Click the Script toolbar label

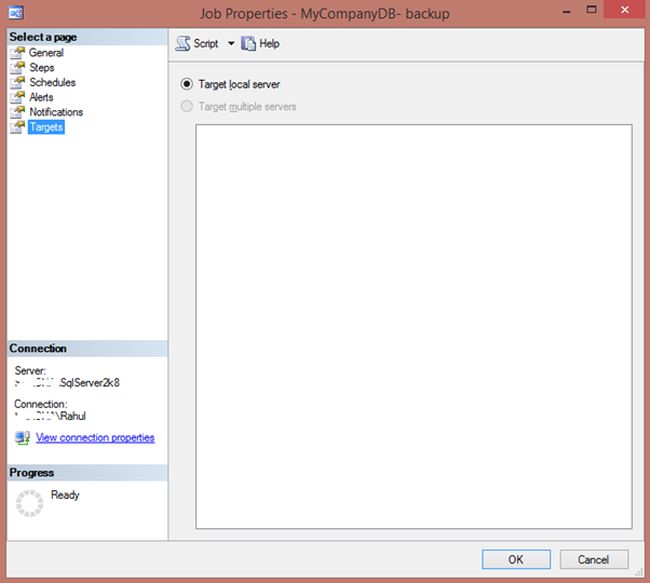pyautogui.click(x=206, y=44)
